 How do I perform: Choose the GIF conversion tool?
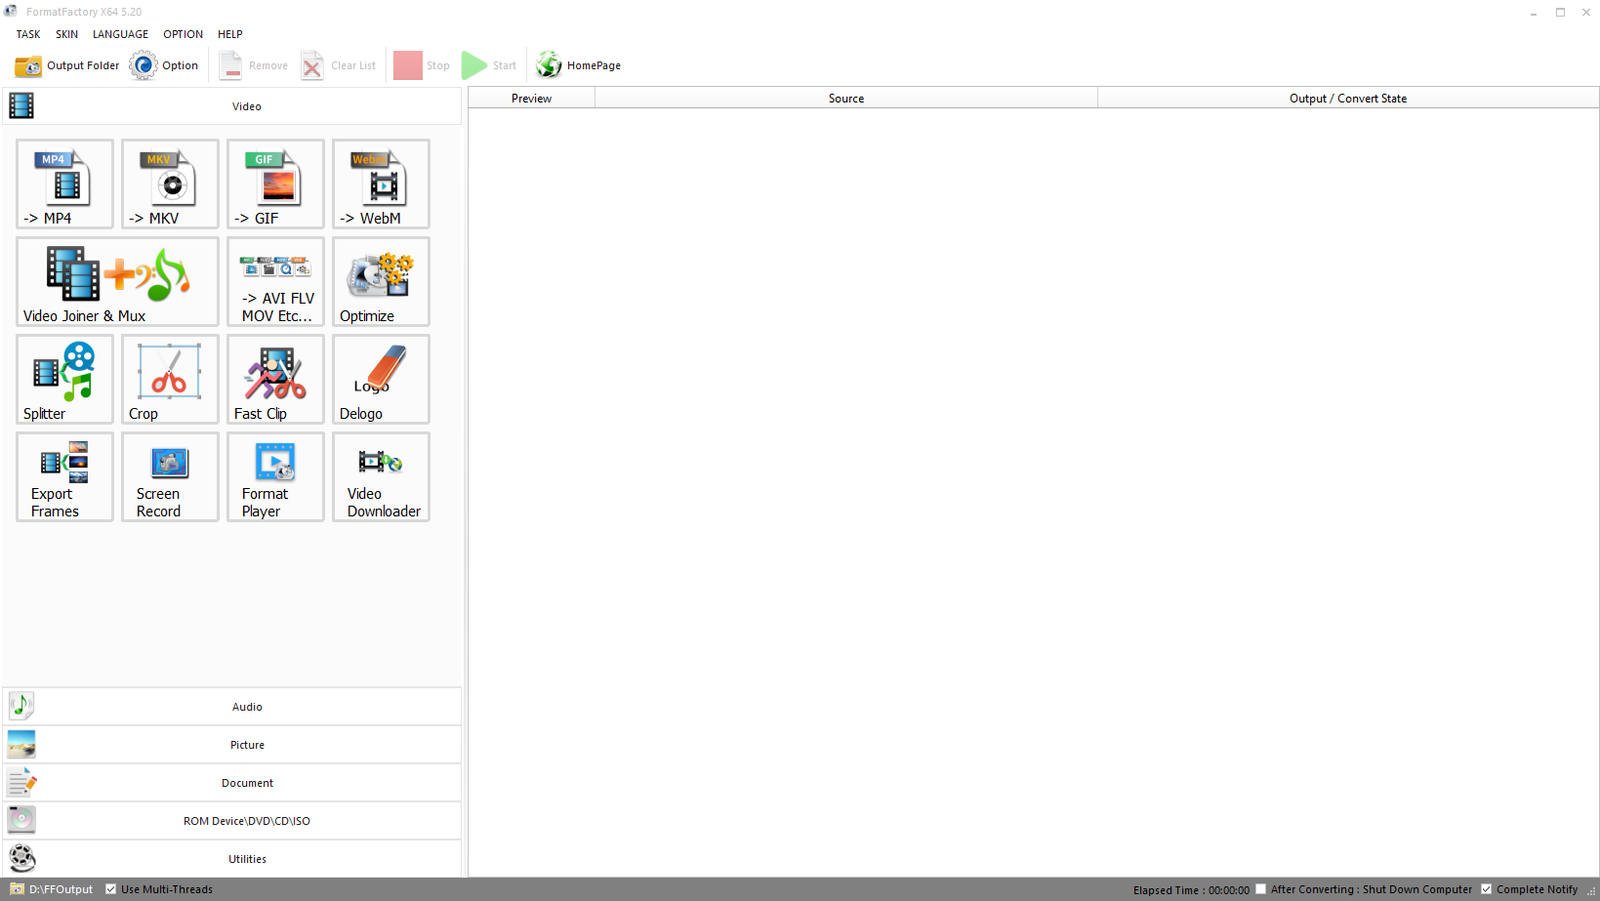click(275, 184)
